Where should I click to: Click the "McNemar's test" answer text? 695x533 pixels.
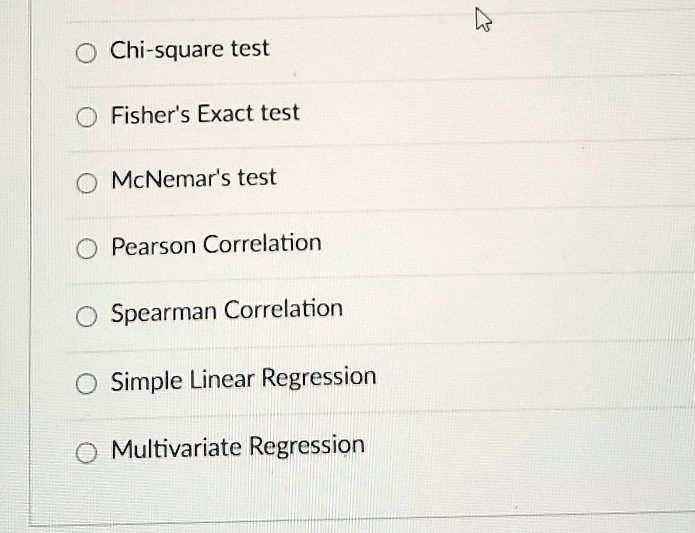point(194,179)
